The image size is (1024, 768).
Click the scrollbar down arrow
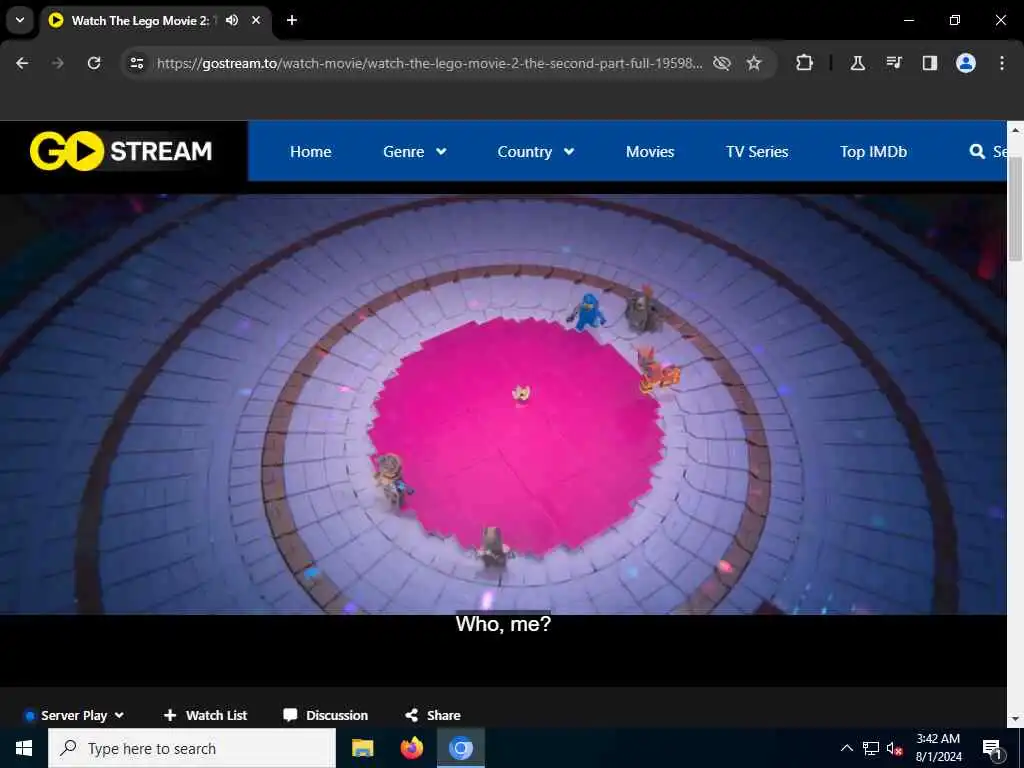click(x=1015, y=719)
